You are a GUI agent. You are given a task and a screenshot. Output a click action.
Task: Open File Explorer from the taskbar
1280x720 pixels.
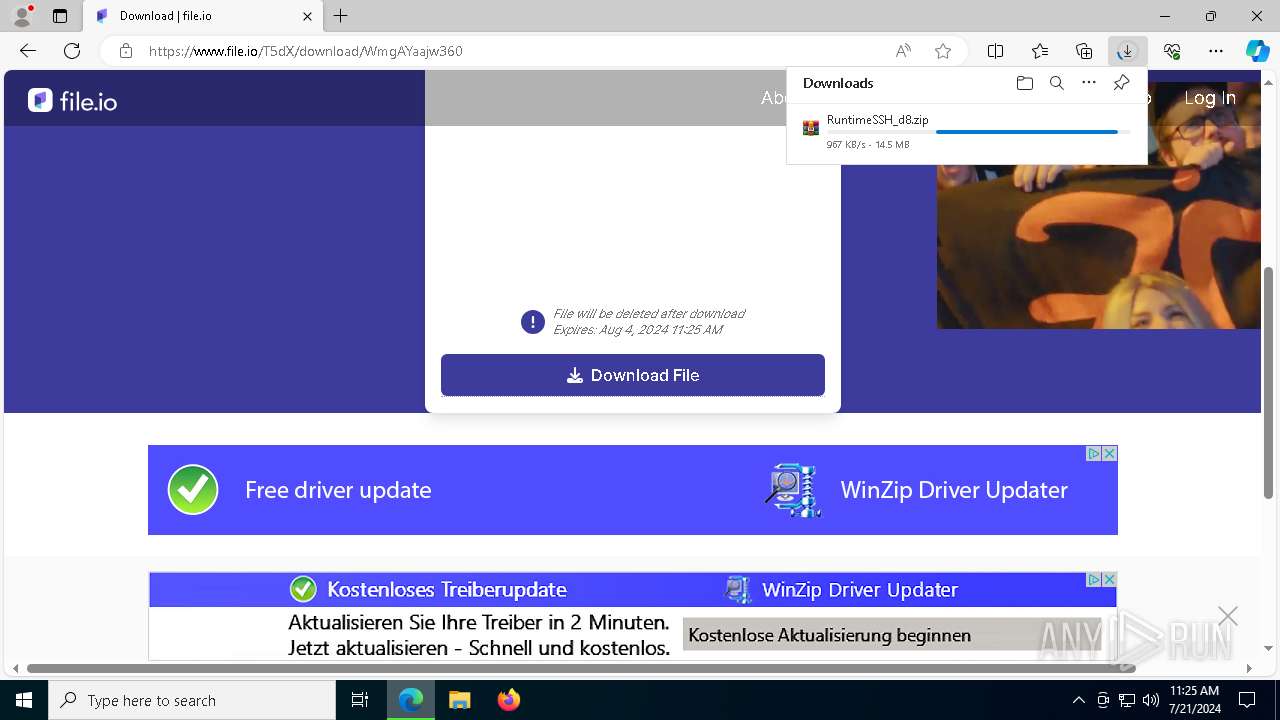pyautogui.click(x=459, y=700)
